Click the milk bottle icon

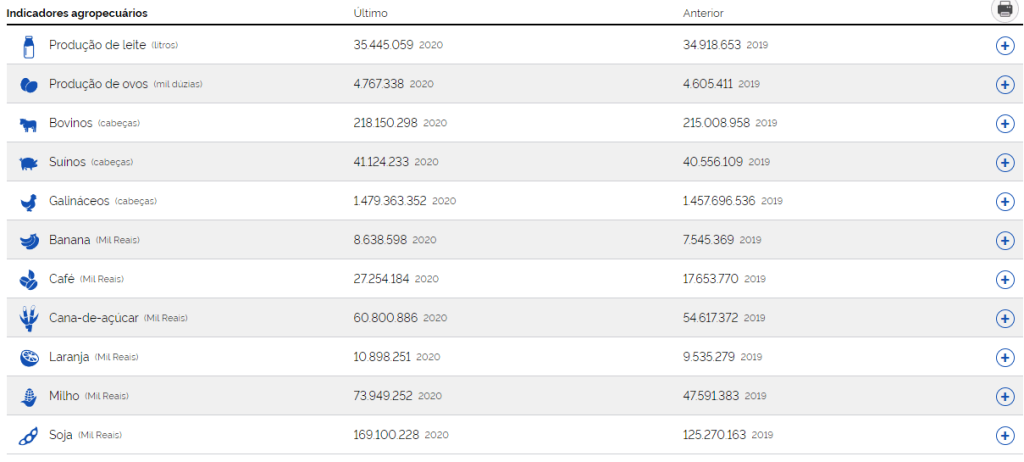click(x=28, y=46)
